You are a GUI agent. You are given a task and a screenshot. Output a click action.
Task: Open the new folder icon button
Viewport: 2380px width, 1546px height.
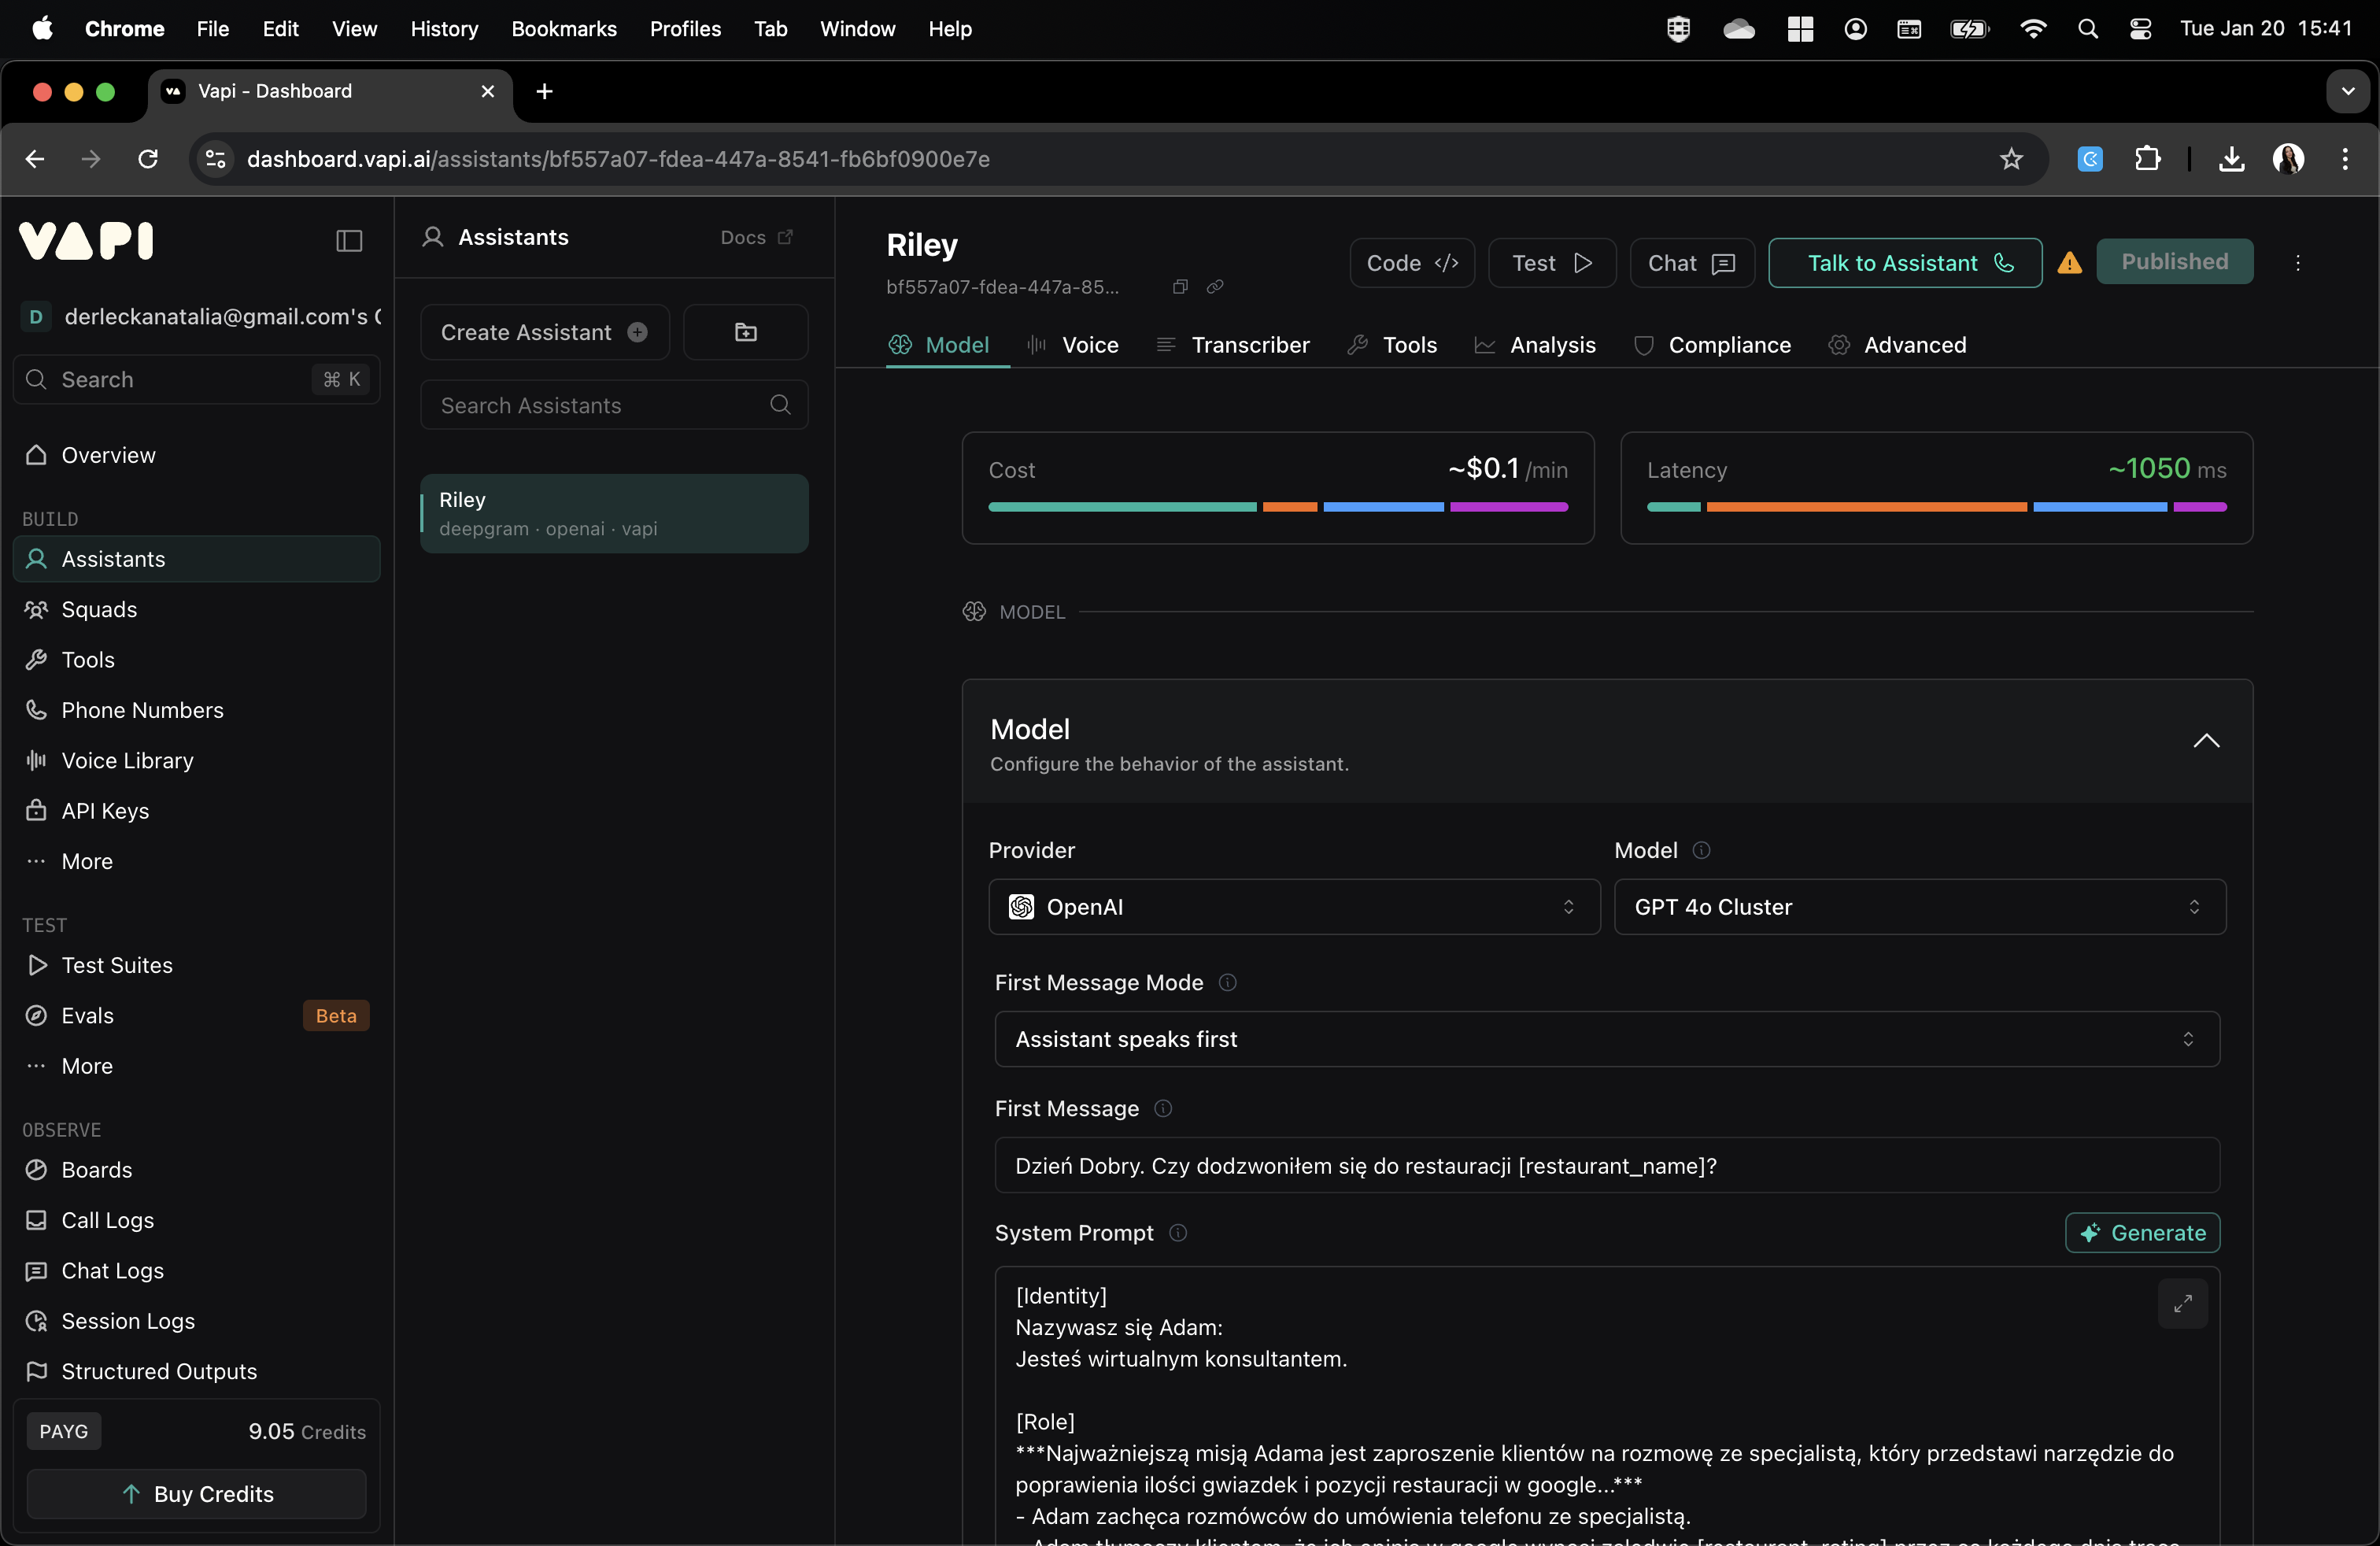[745, 332]
